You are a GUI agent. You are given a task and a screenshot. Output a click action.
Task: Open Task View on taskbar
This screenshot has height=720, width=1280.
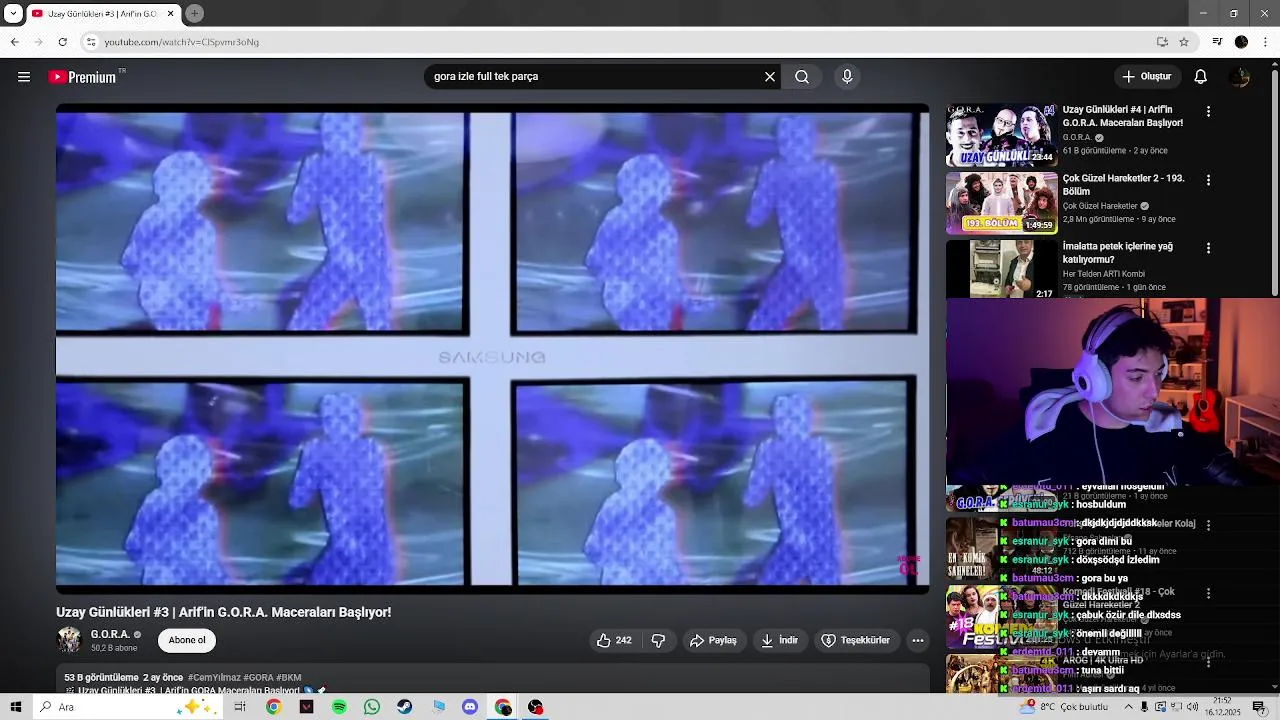pos(240,707)
